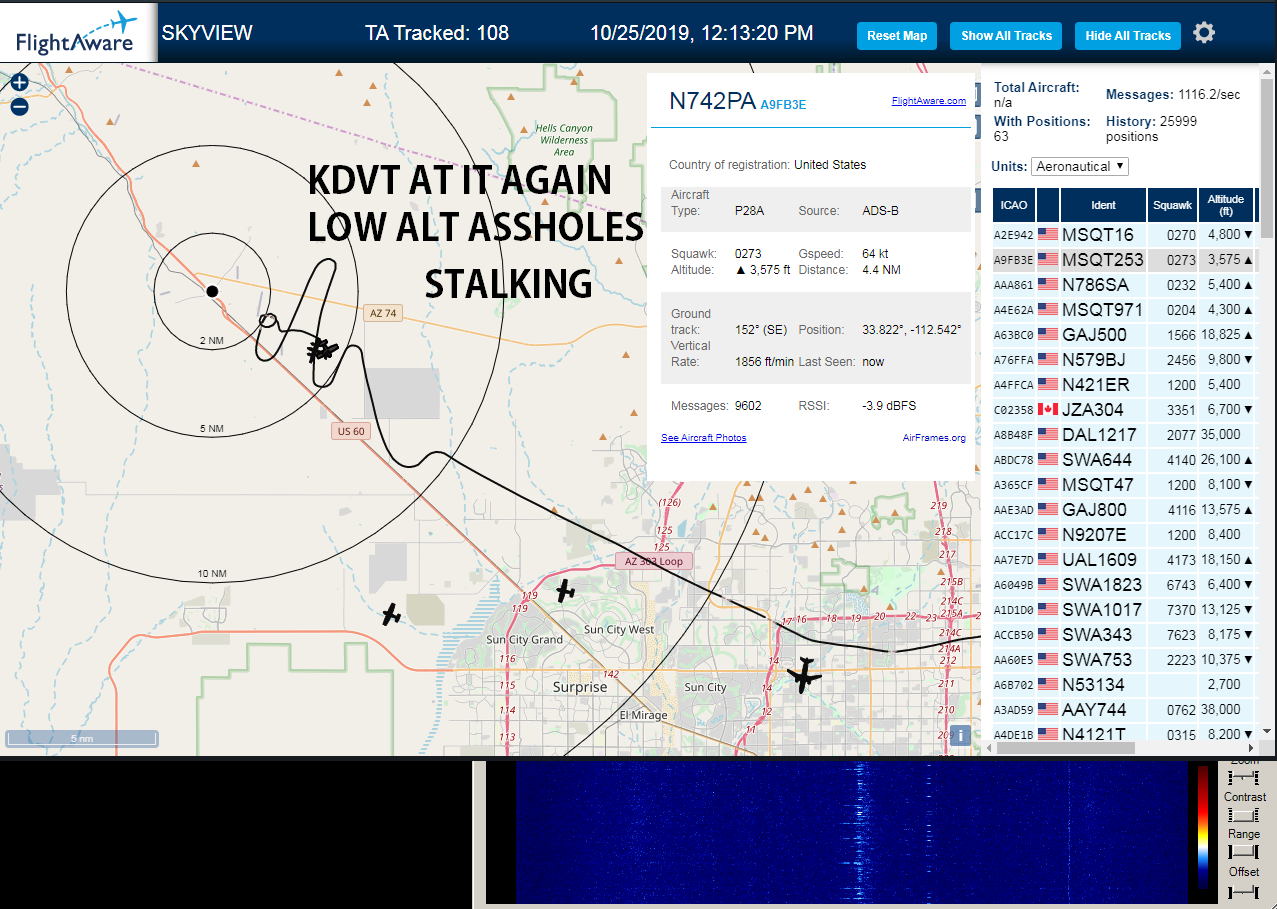Zoom in the map with plus icon
Screen dimensions: 1277x909
pyautogui.click(x=19, y=83)
